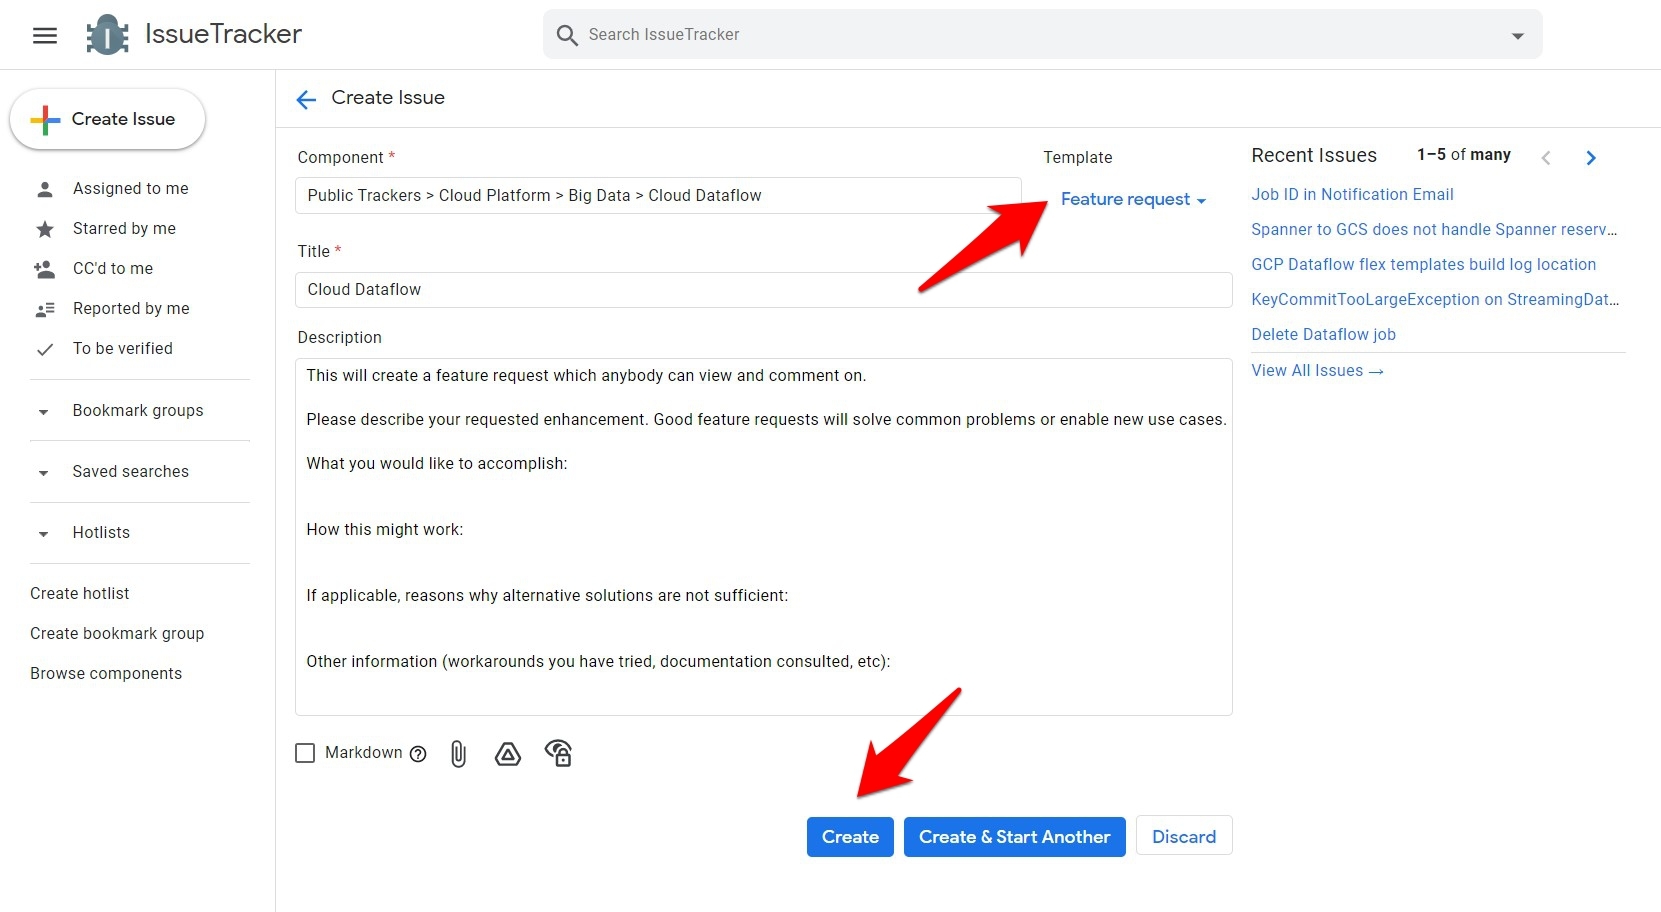Click the Google Drive attachment icon
1661x912 pixels.
point(508,754)
